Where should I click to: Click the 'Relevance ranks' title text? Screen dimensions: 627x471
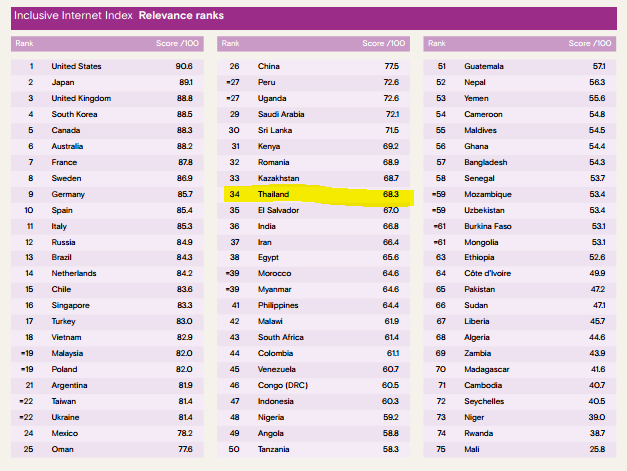pyautogui.click(x=181, y=16)
